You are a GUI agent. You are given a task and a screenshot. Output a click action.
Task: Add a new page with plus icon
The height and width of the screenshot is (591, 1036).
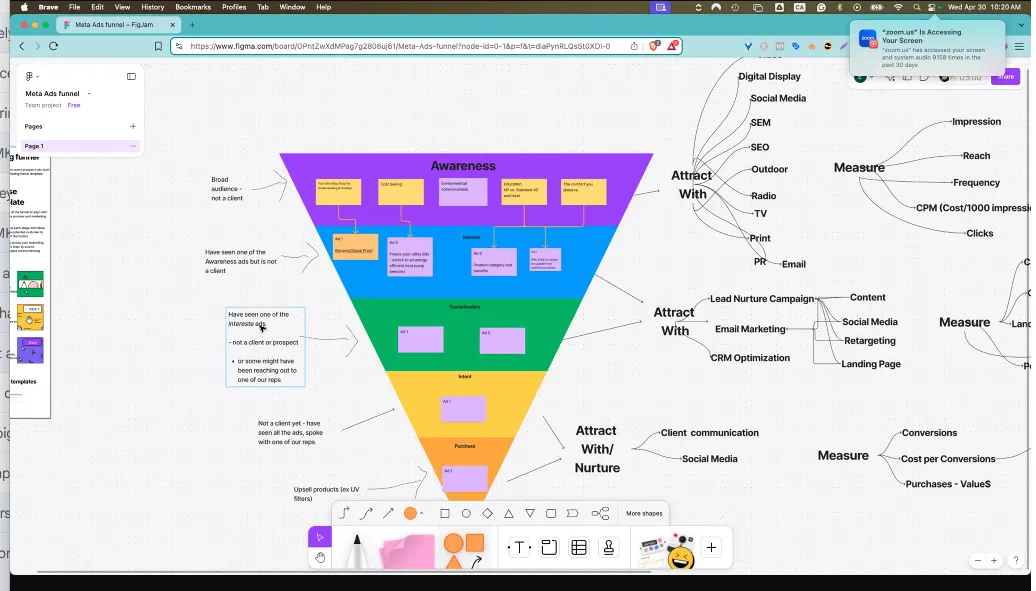coord(133,126)
